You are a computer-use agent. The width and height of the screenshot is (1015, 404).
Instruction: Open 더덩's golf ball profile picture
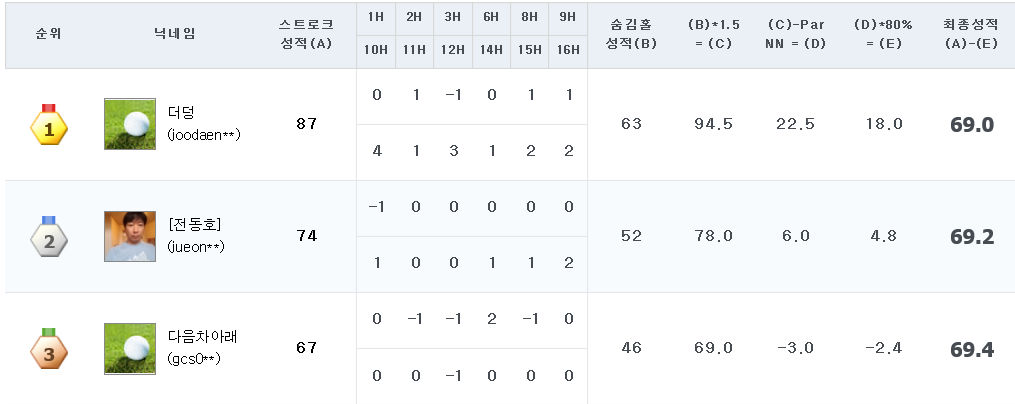[130, 124]
